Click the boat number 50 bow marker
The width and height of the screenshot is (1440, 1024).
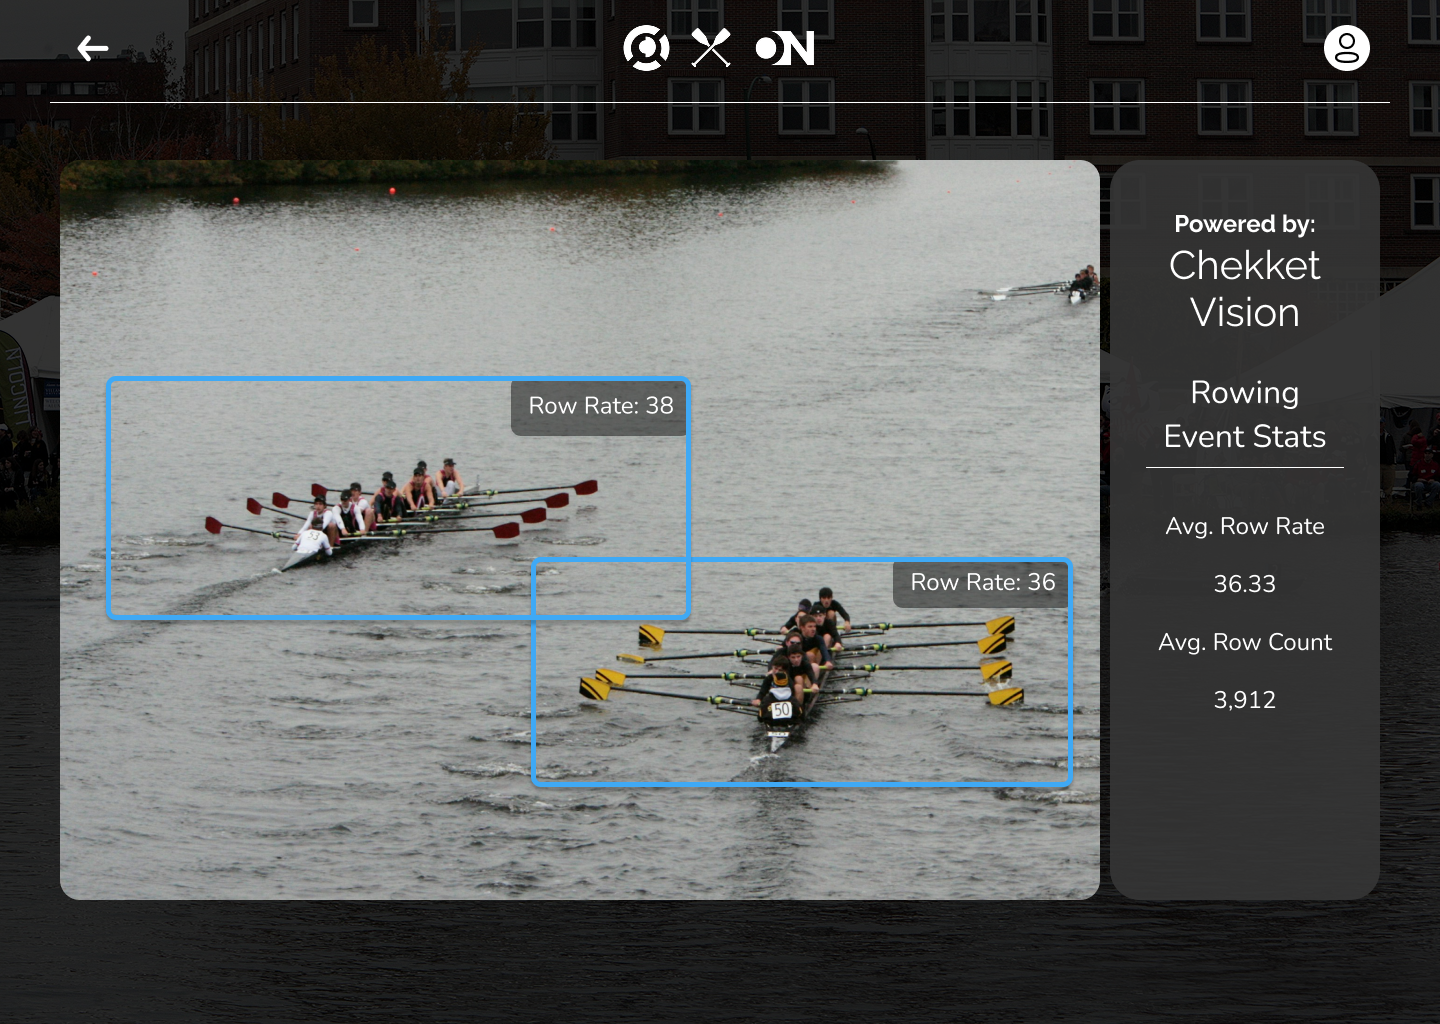pos(781,710)
